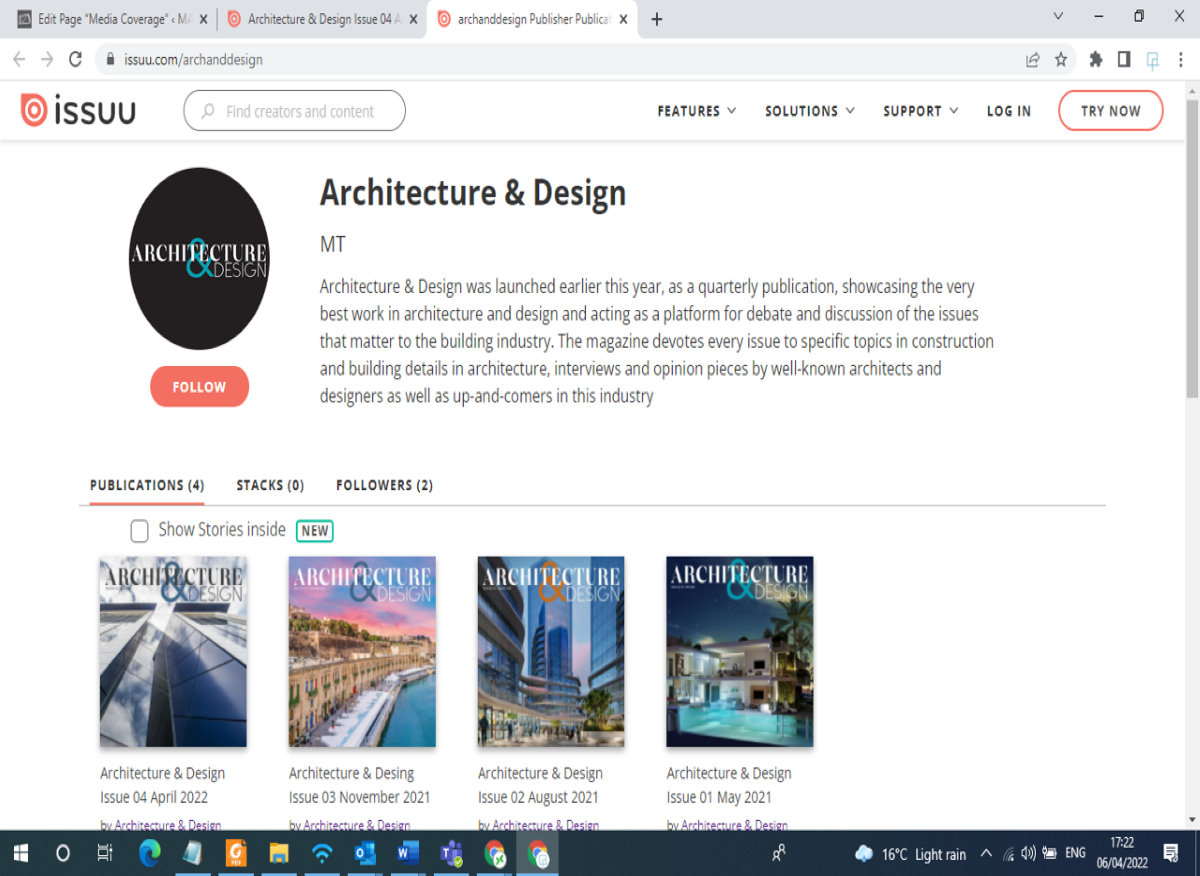
Task: Open the Windows Start menu
Action: [20, 853]
